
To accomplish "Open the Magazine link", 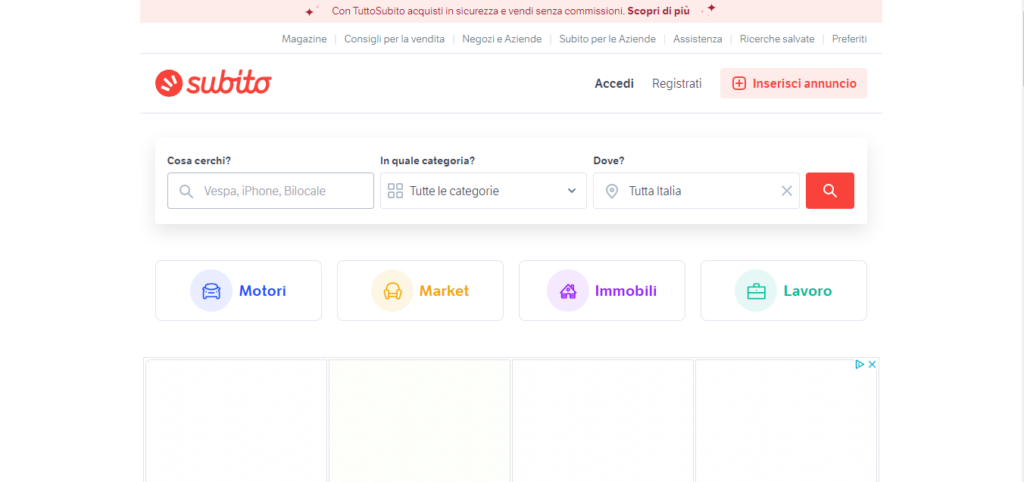I will coord(304,39).
